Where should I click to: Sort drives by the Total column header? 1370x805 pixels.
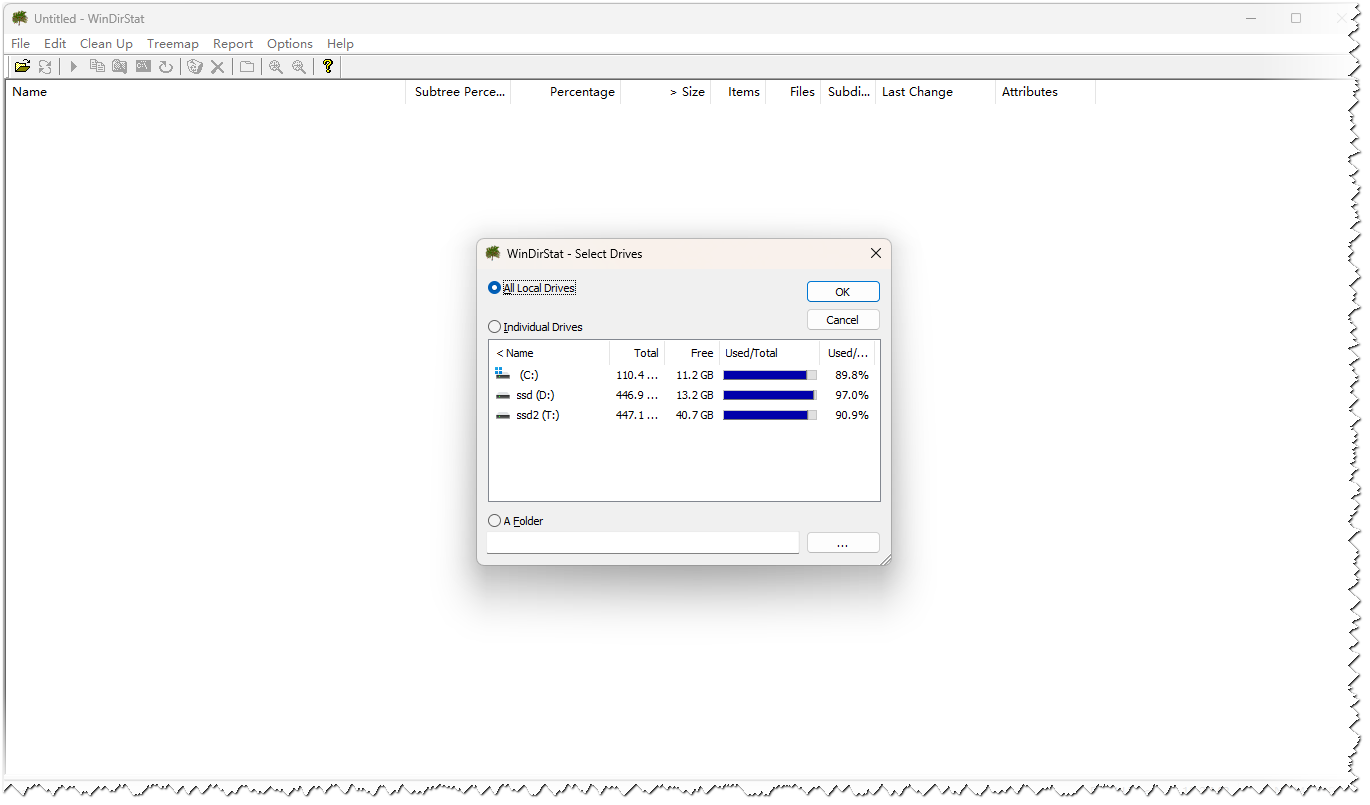pos(637,353)
